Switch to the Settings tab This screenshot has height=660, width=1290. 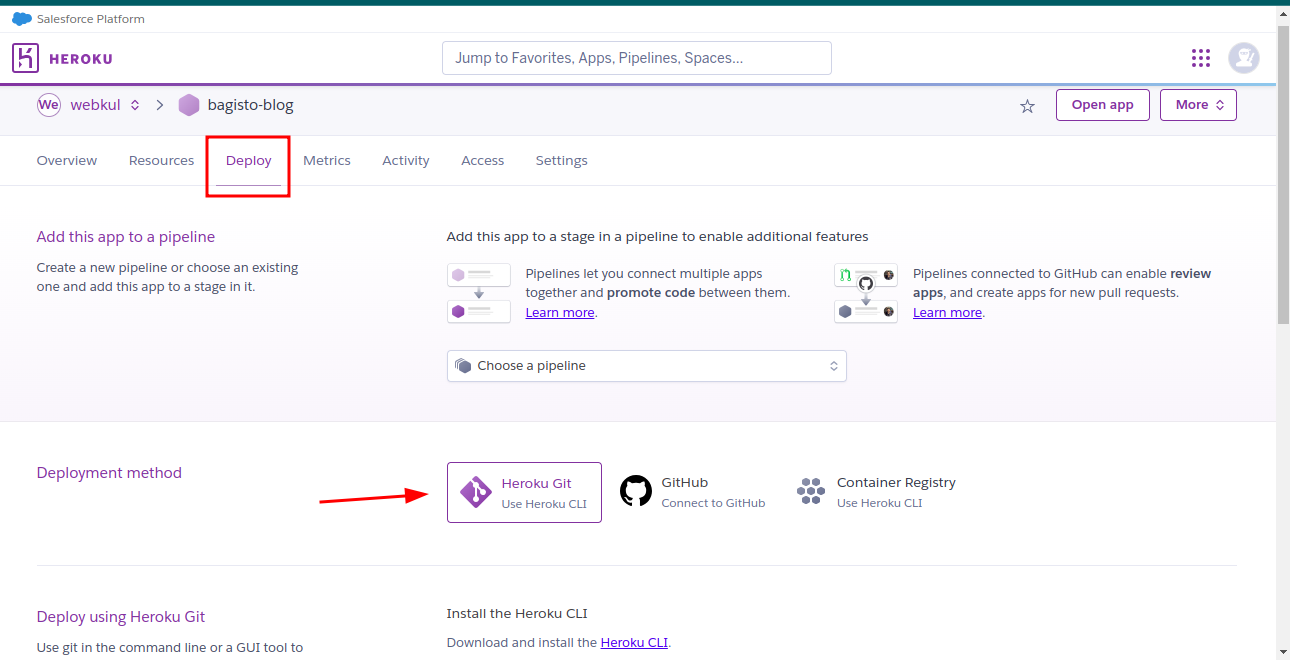coord(561,161)
